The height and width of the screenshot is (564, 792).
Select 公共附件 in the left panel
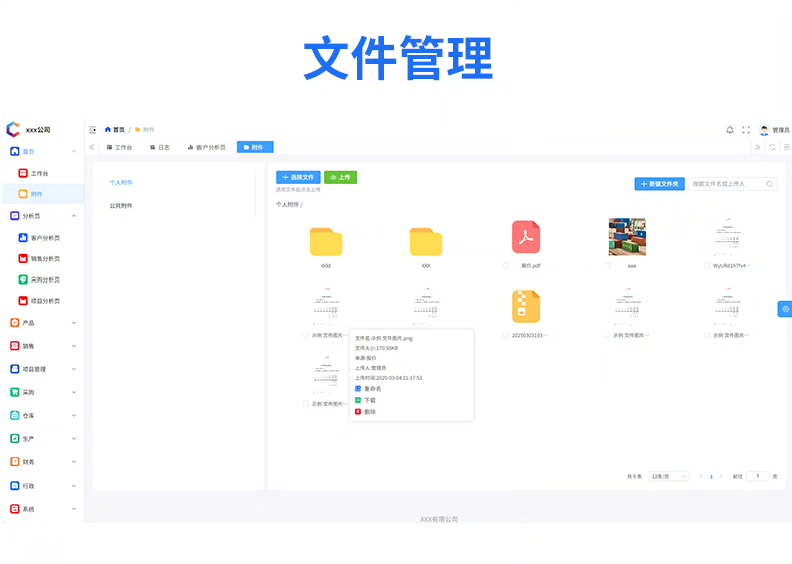point(121,206)
